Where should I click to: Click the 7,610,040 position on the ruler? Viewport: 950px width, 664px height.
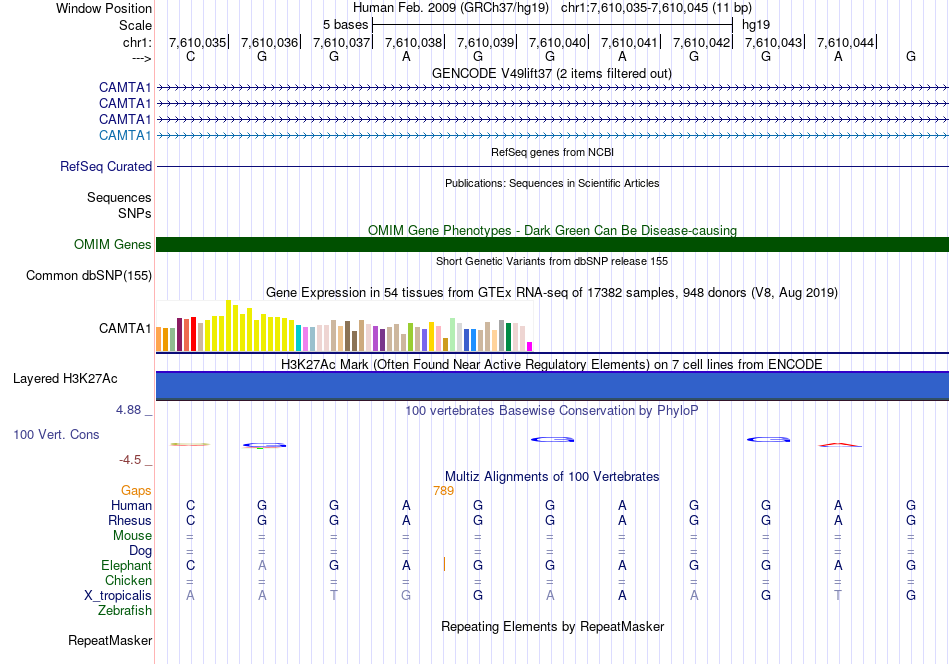point(557,42)
